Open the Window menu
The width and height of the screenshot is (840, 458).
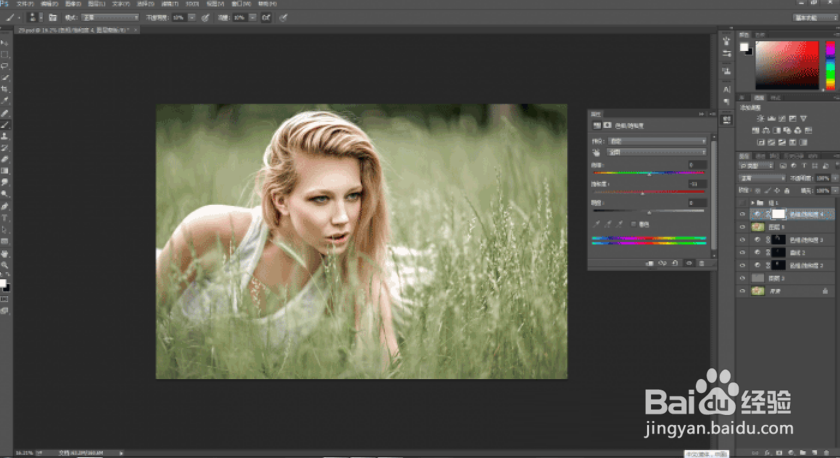point(240,4)
